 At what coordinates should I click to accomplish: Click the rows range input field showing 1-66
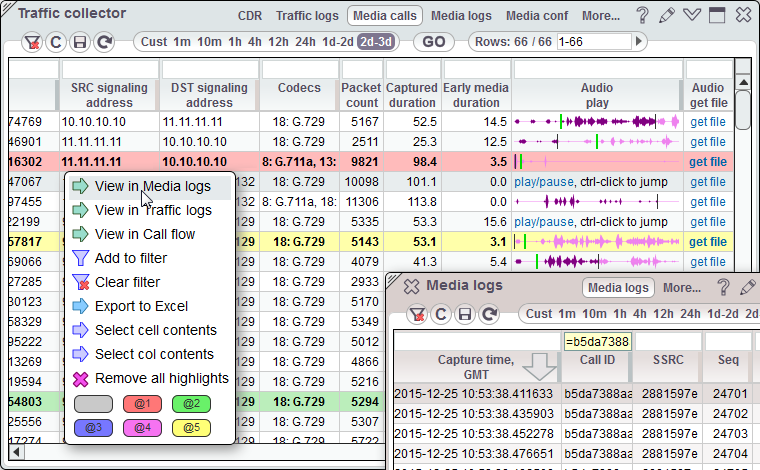tap(594, 42)
